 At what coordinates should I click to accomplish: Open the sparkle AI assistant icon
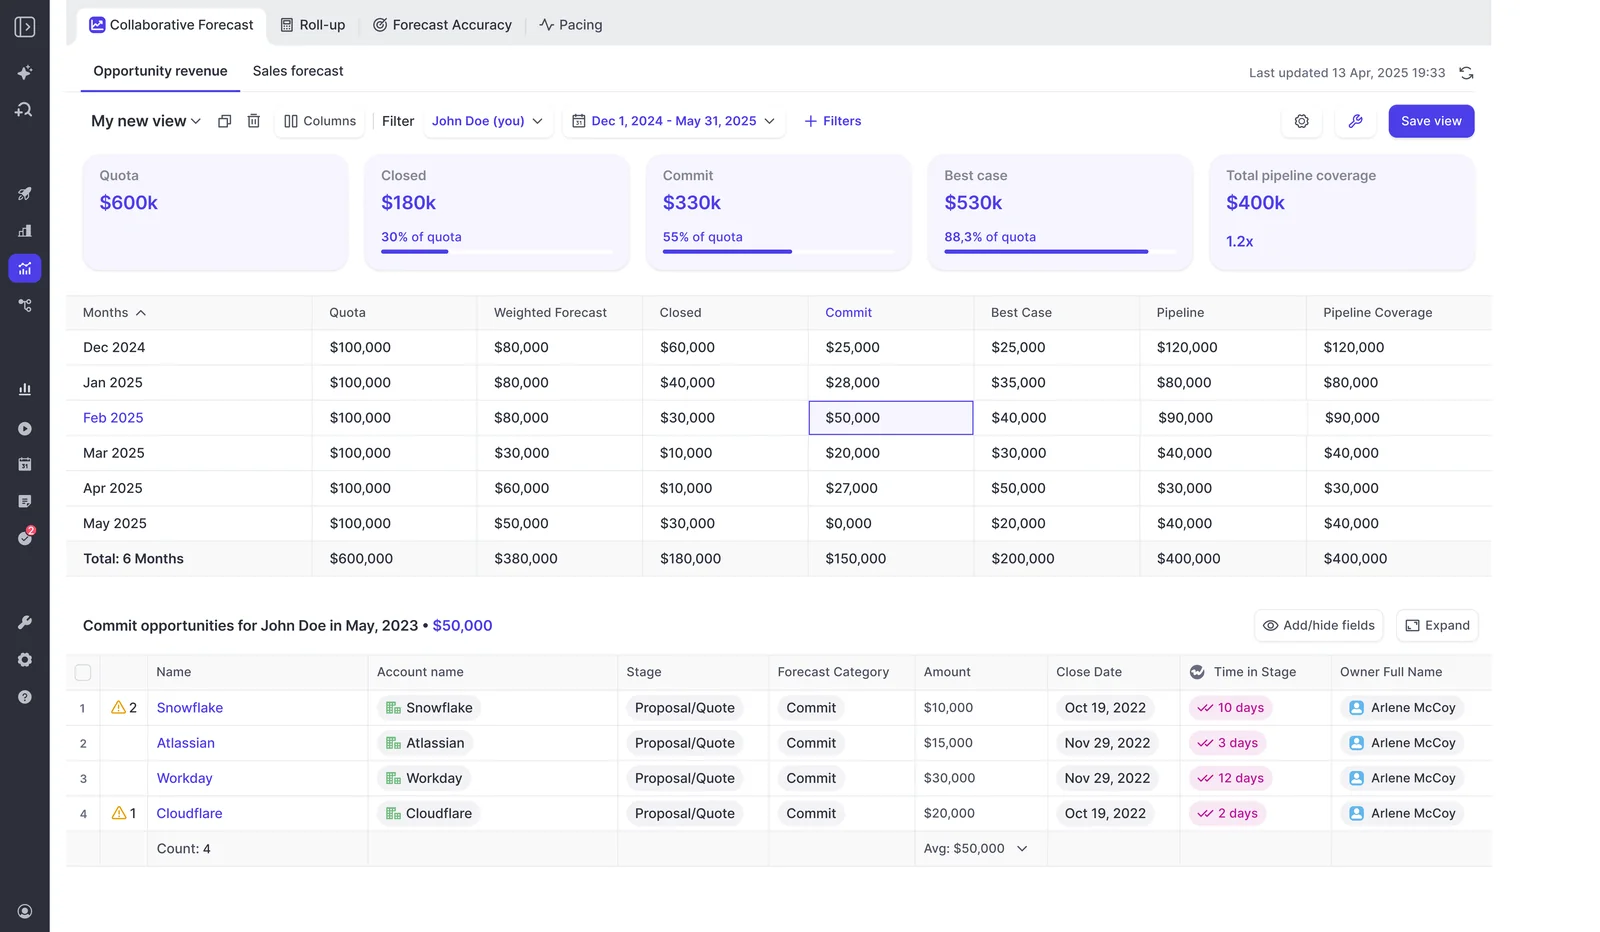coord(25,72)
